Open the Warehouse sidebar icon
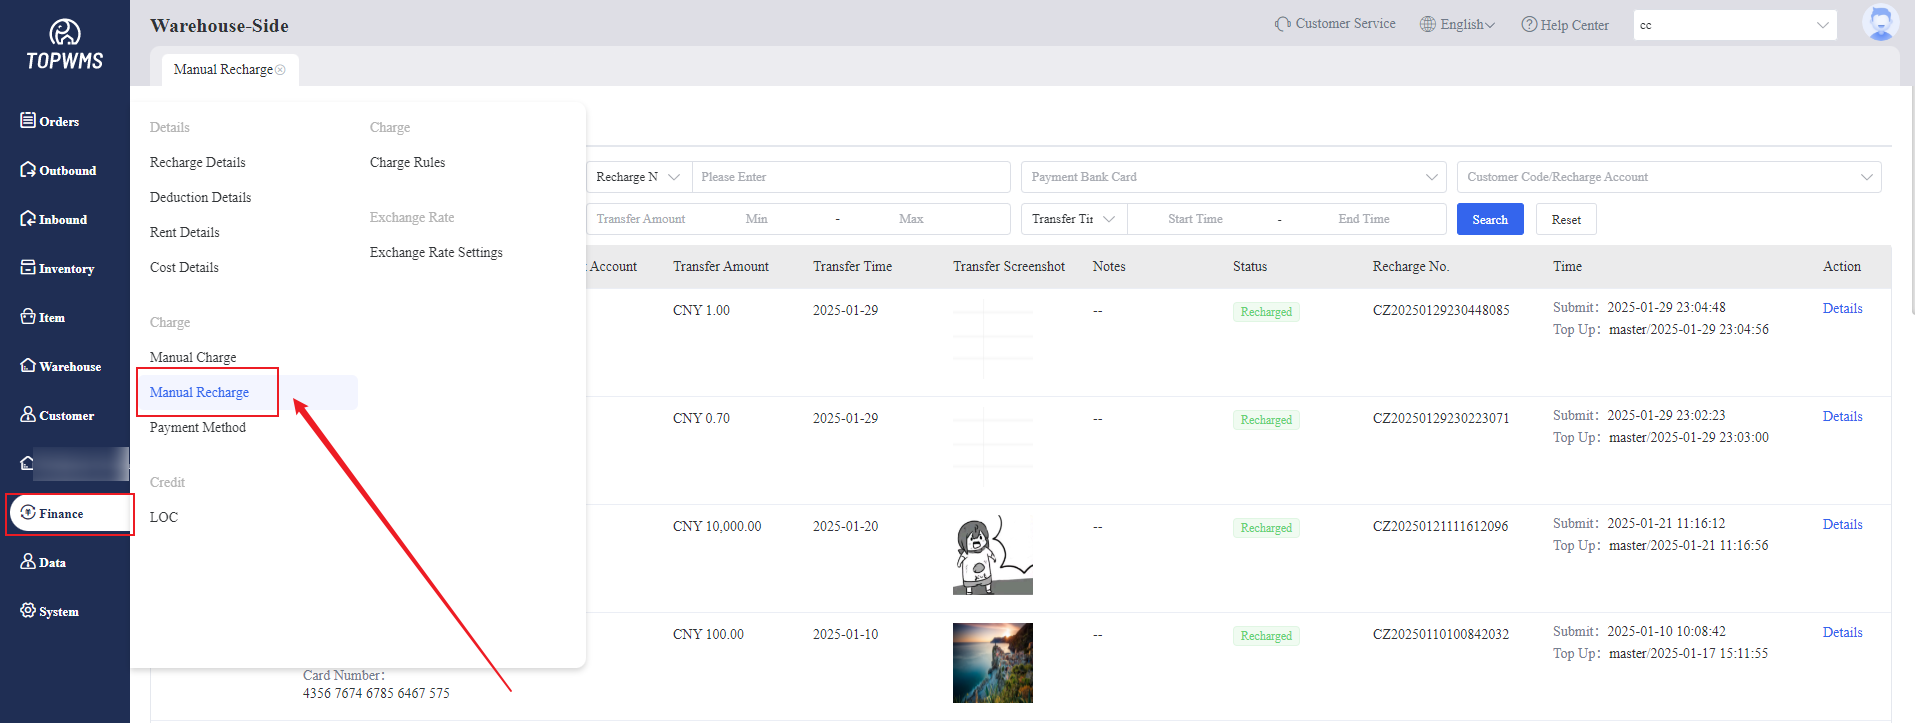Screen dimensions: 1915x723 [x=28, y=365]
